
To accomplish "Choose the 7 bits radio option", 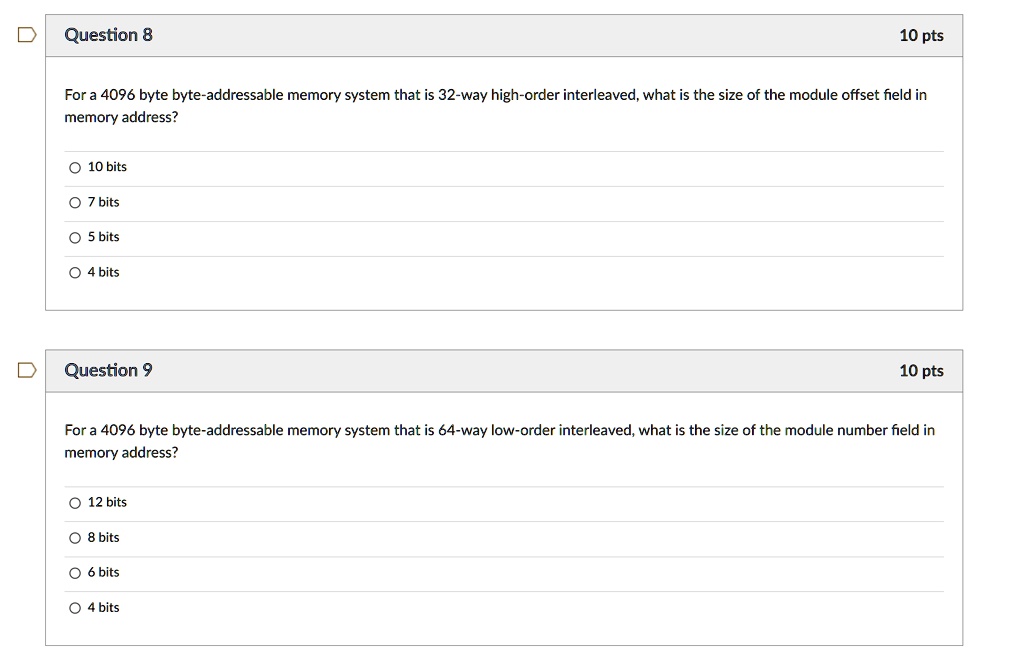I will click(75, 203).
